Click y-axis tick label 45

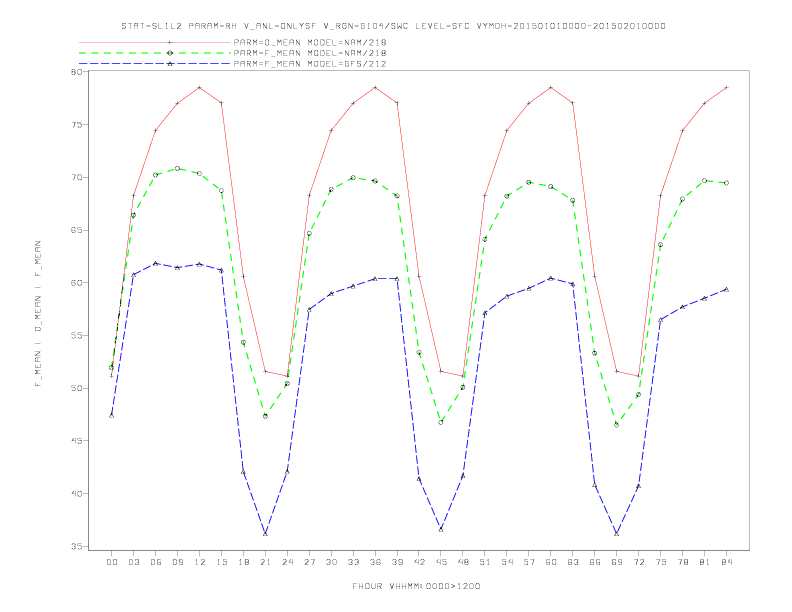76,441
